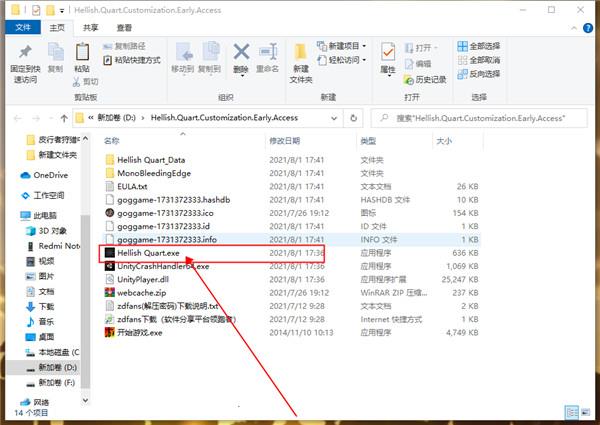Click the navigation pane scroll down arrow
The image size is (600, 425).
pos(85,400)
